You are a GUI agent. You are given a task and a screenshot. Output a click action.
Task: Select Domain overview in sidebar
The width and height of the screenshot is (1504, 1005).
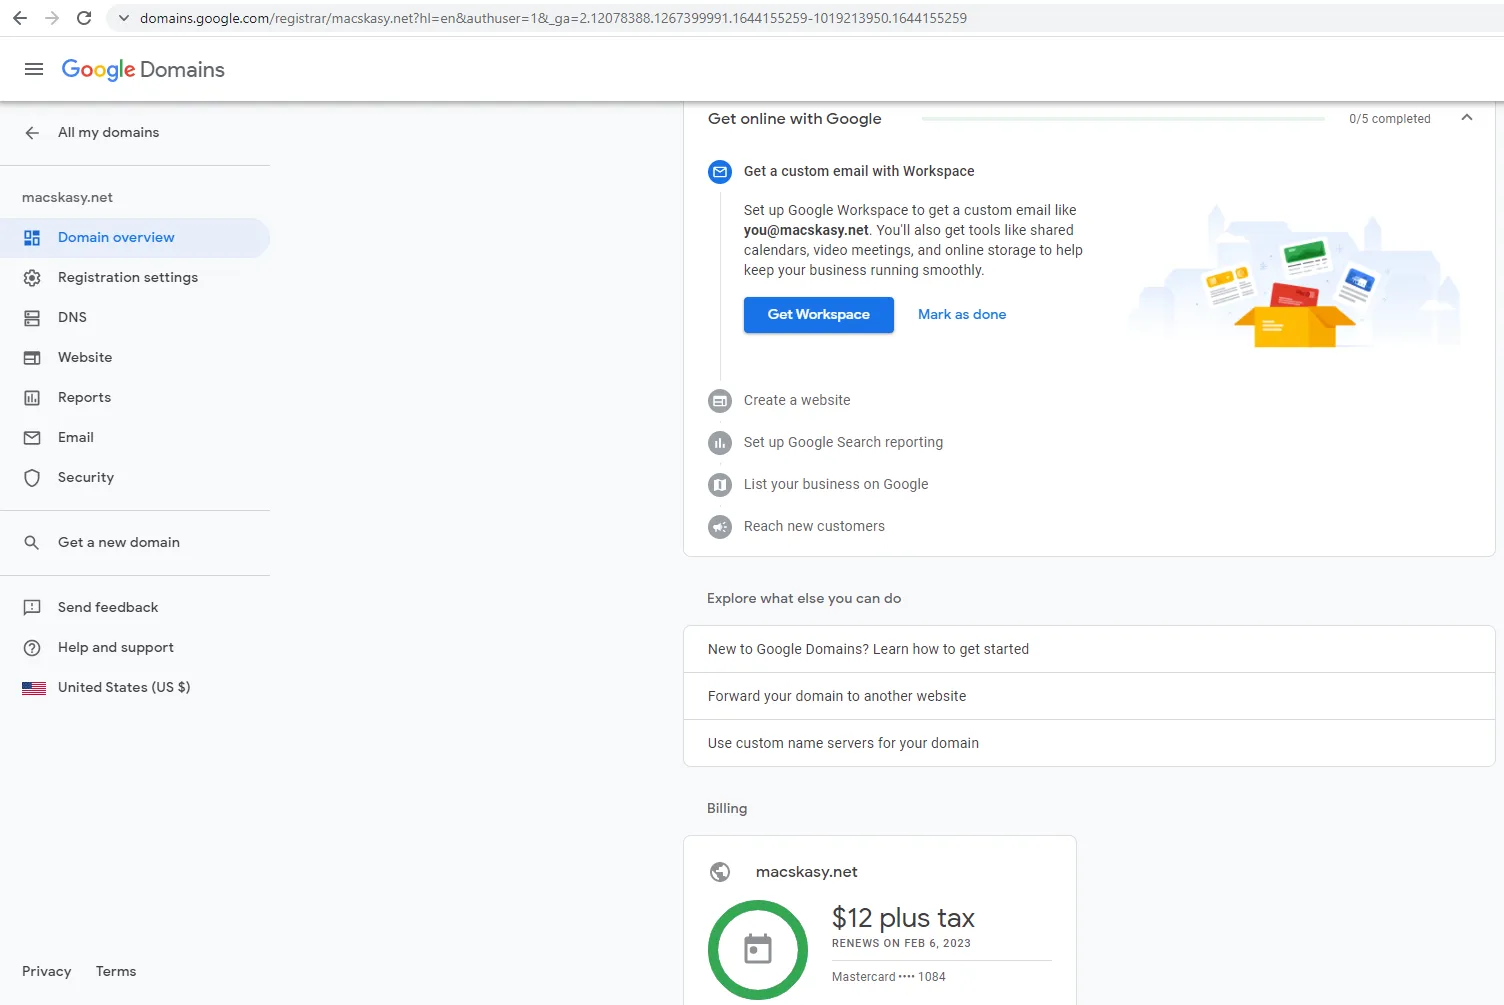135,237
